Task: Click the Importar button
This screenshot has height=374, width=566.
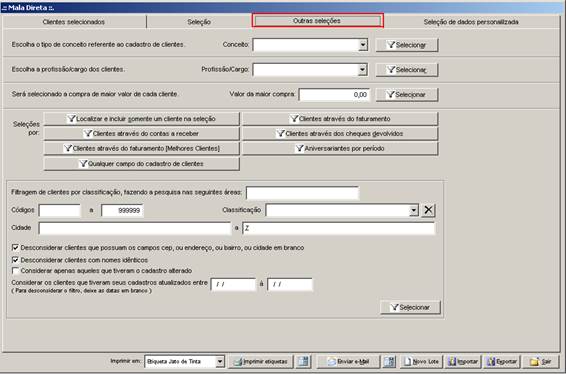Action: 463,361
